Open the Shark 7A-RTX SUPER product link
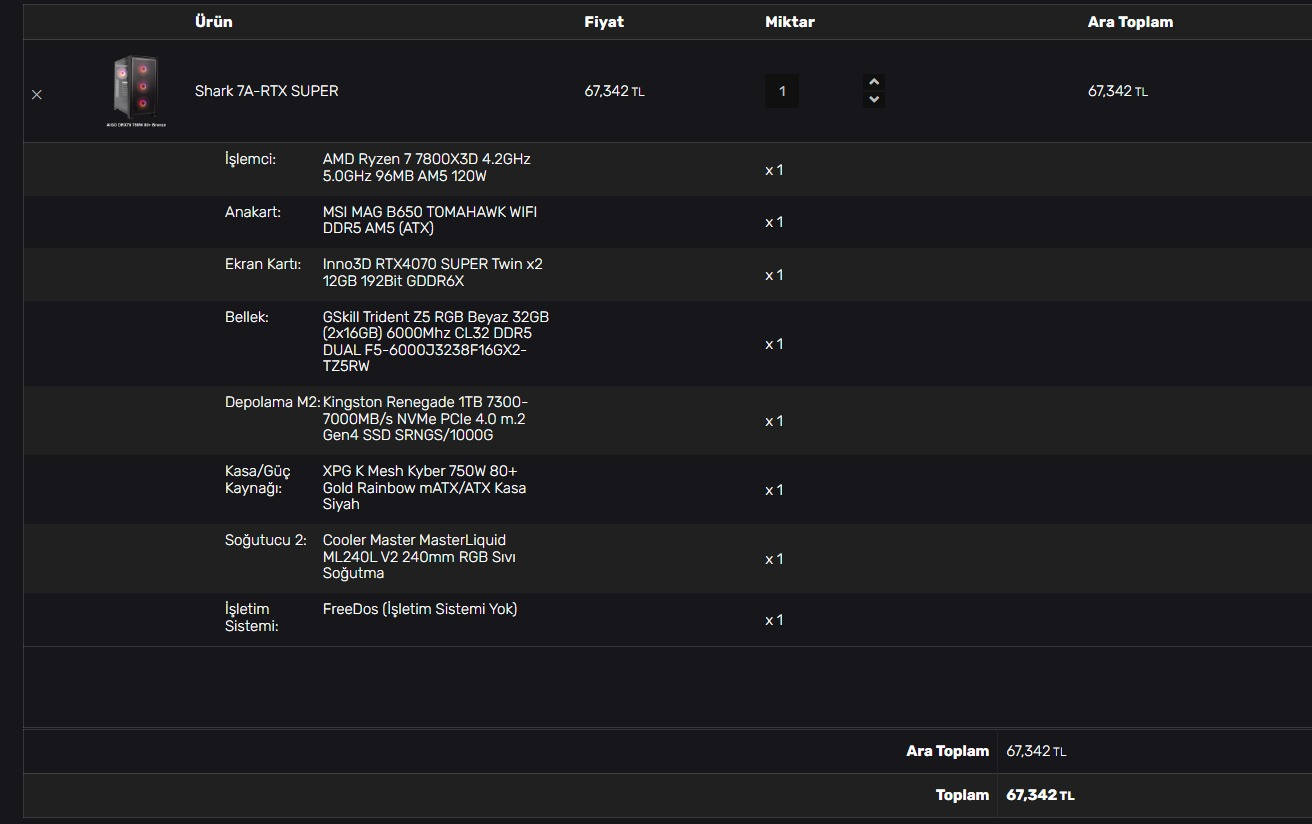 (x=266, y=91)
